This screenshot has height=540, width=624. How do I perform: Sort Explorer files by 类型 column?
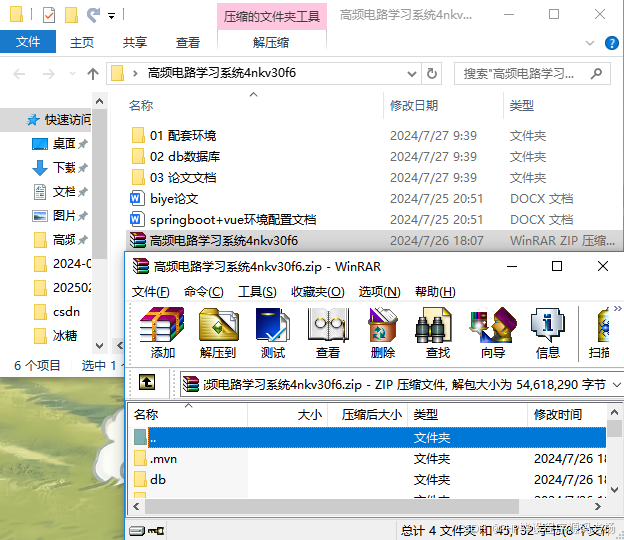tap(522, 105)
